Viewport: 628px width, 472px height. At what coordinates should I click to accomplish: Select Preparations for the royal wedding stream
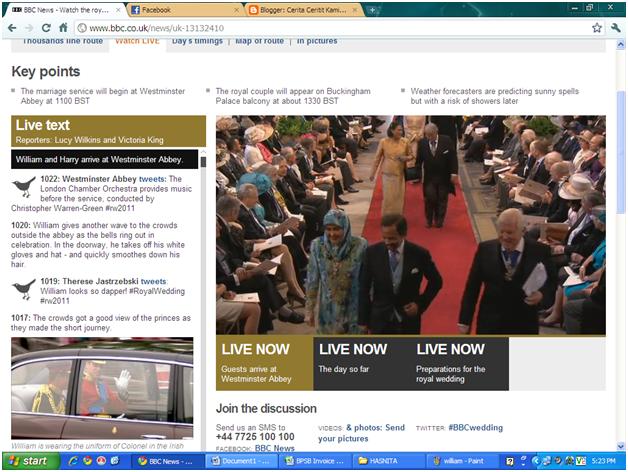[x=460, y=363]
